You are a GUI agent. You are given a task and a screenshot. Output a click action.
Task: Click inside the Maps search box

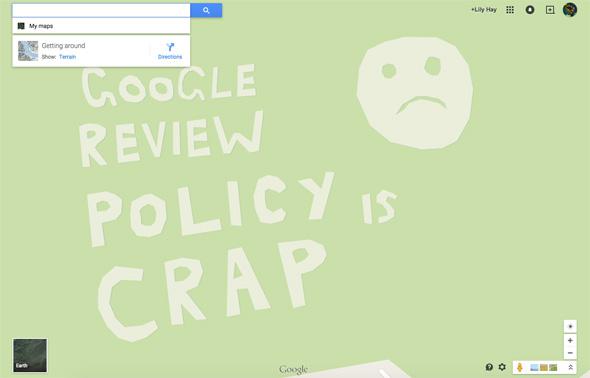click(101, 11)
